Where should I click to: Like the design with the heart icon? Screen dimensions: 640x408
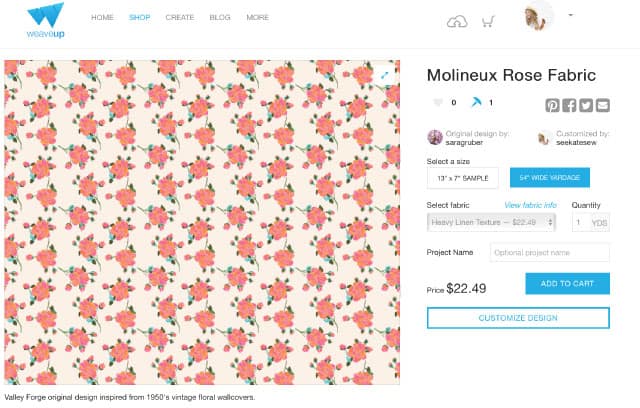[438, 102]
